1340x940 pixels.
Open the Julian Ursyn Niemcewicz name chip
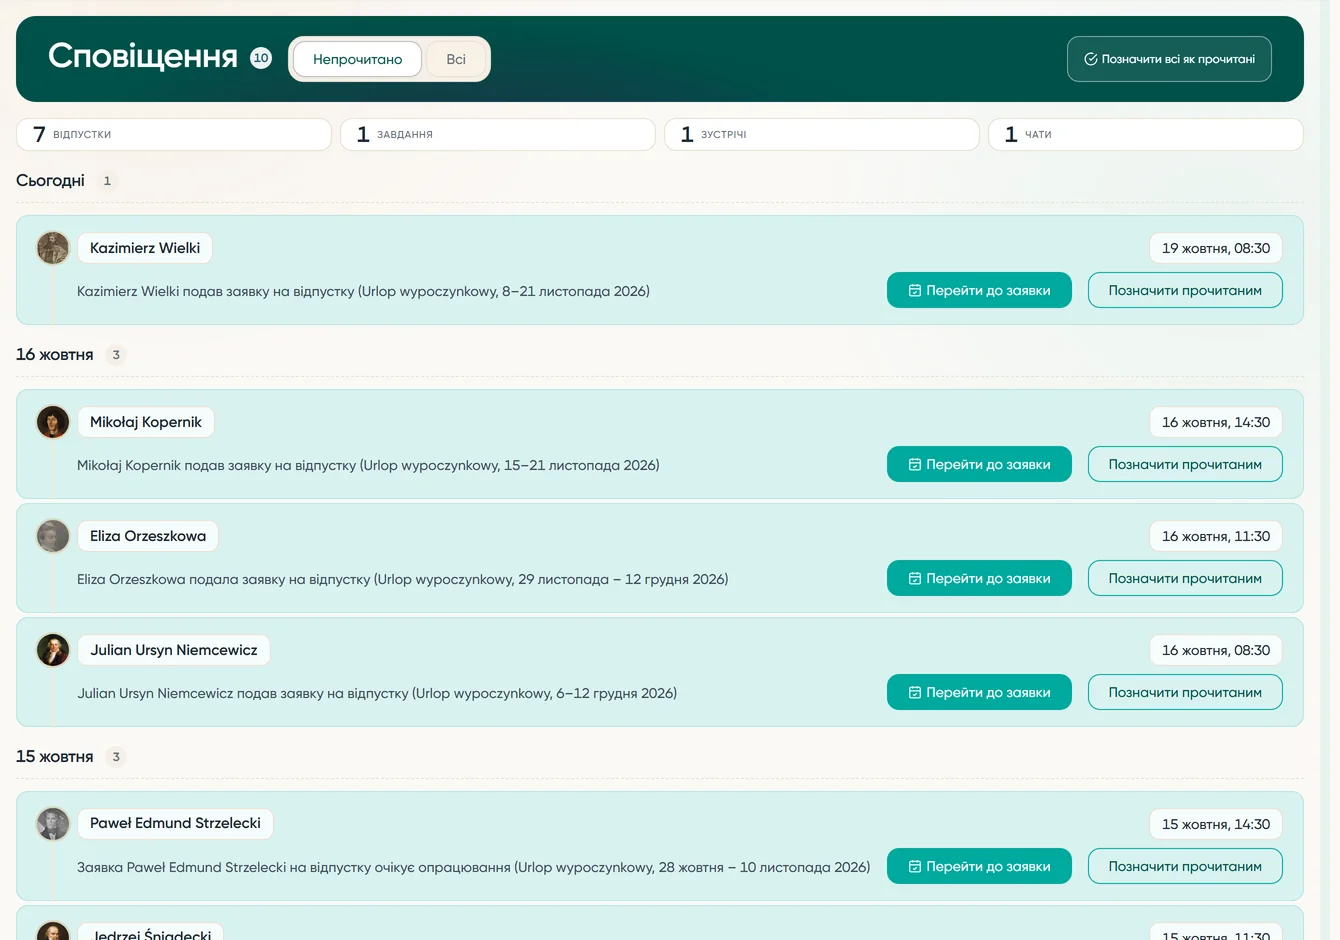(174, 650)
